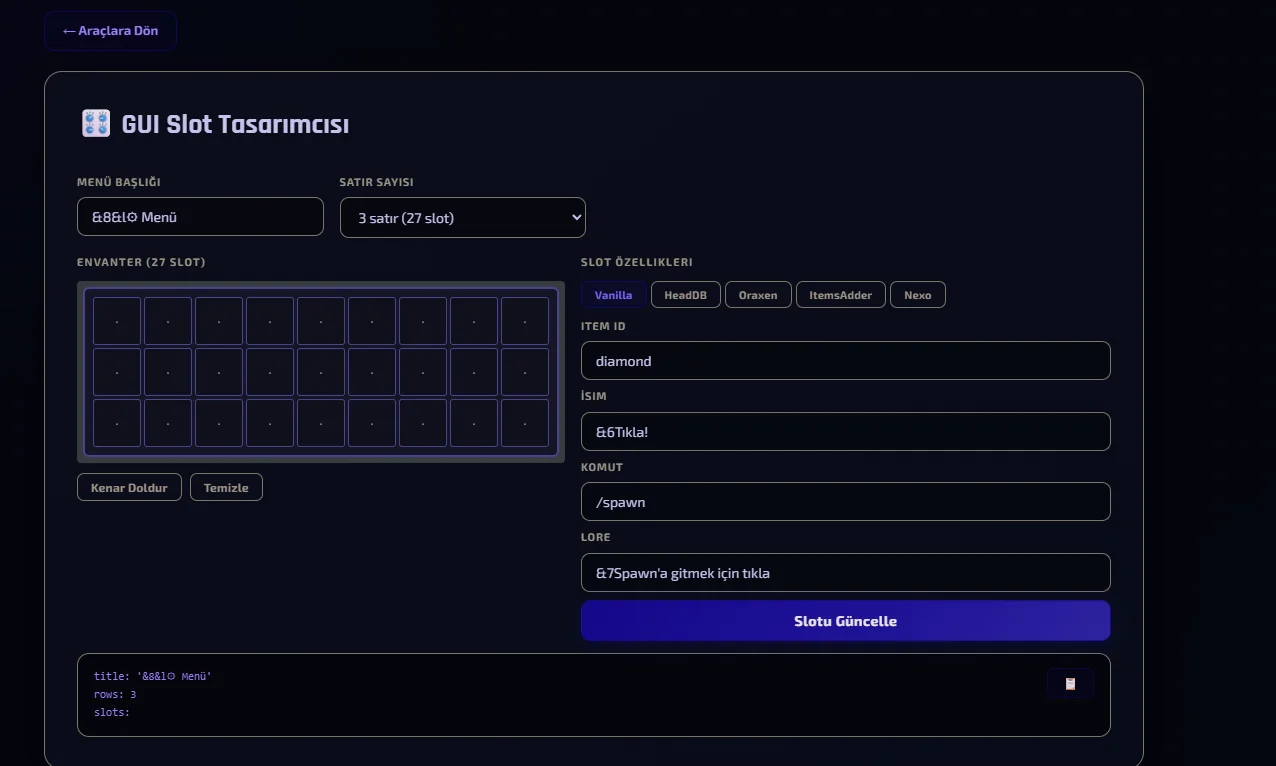Click the Item ID field containing 'diamond'
This screenshot has width=1276, height=766.
pyautogui.click(x=846, y=361)
